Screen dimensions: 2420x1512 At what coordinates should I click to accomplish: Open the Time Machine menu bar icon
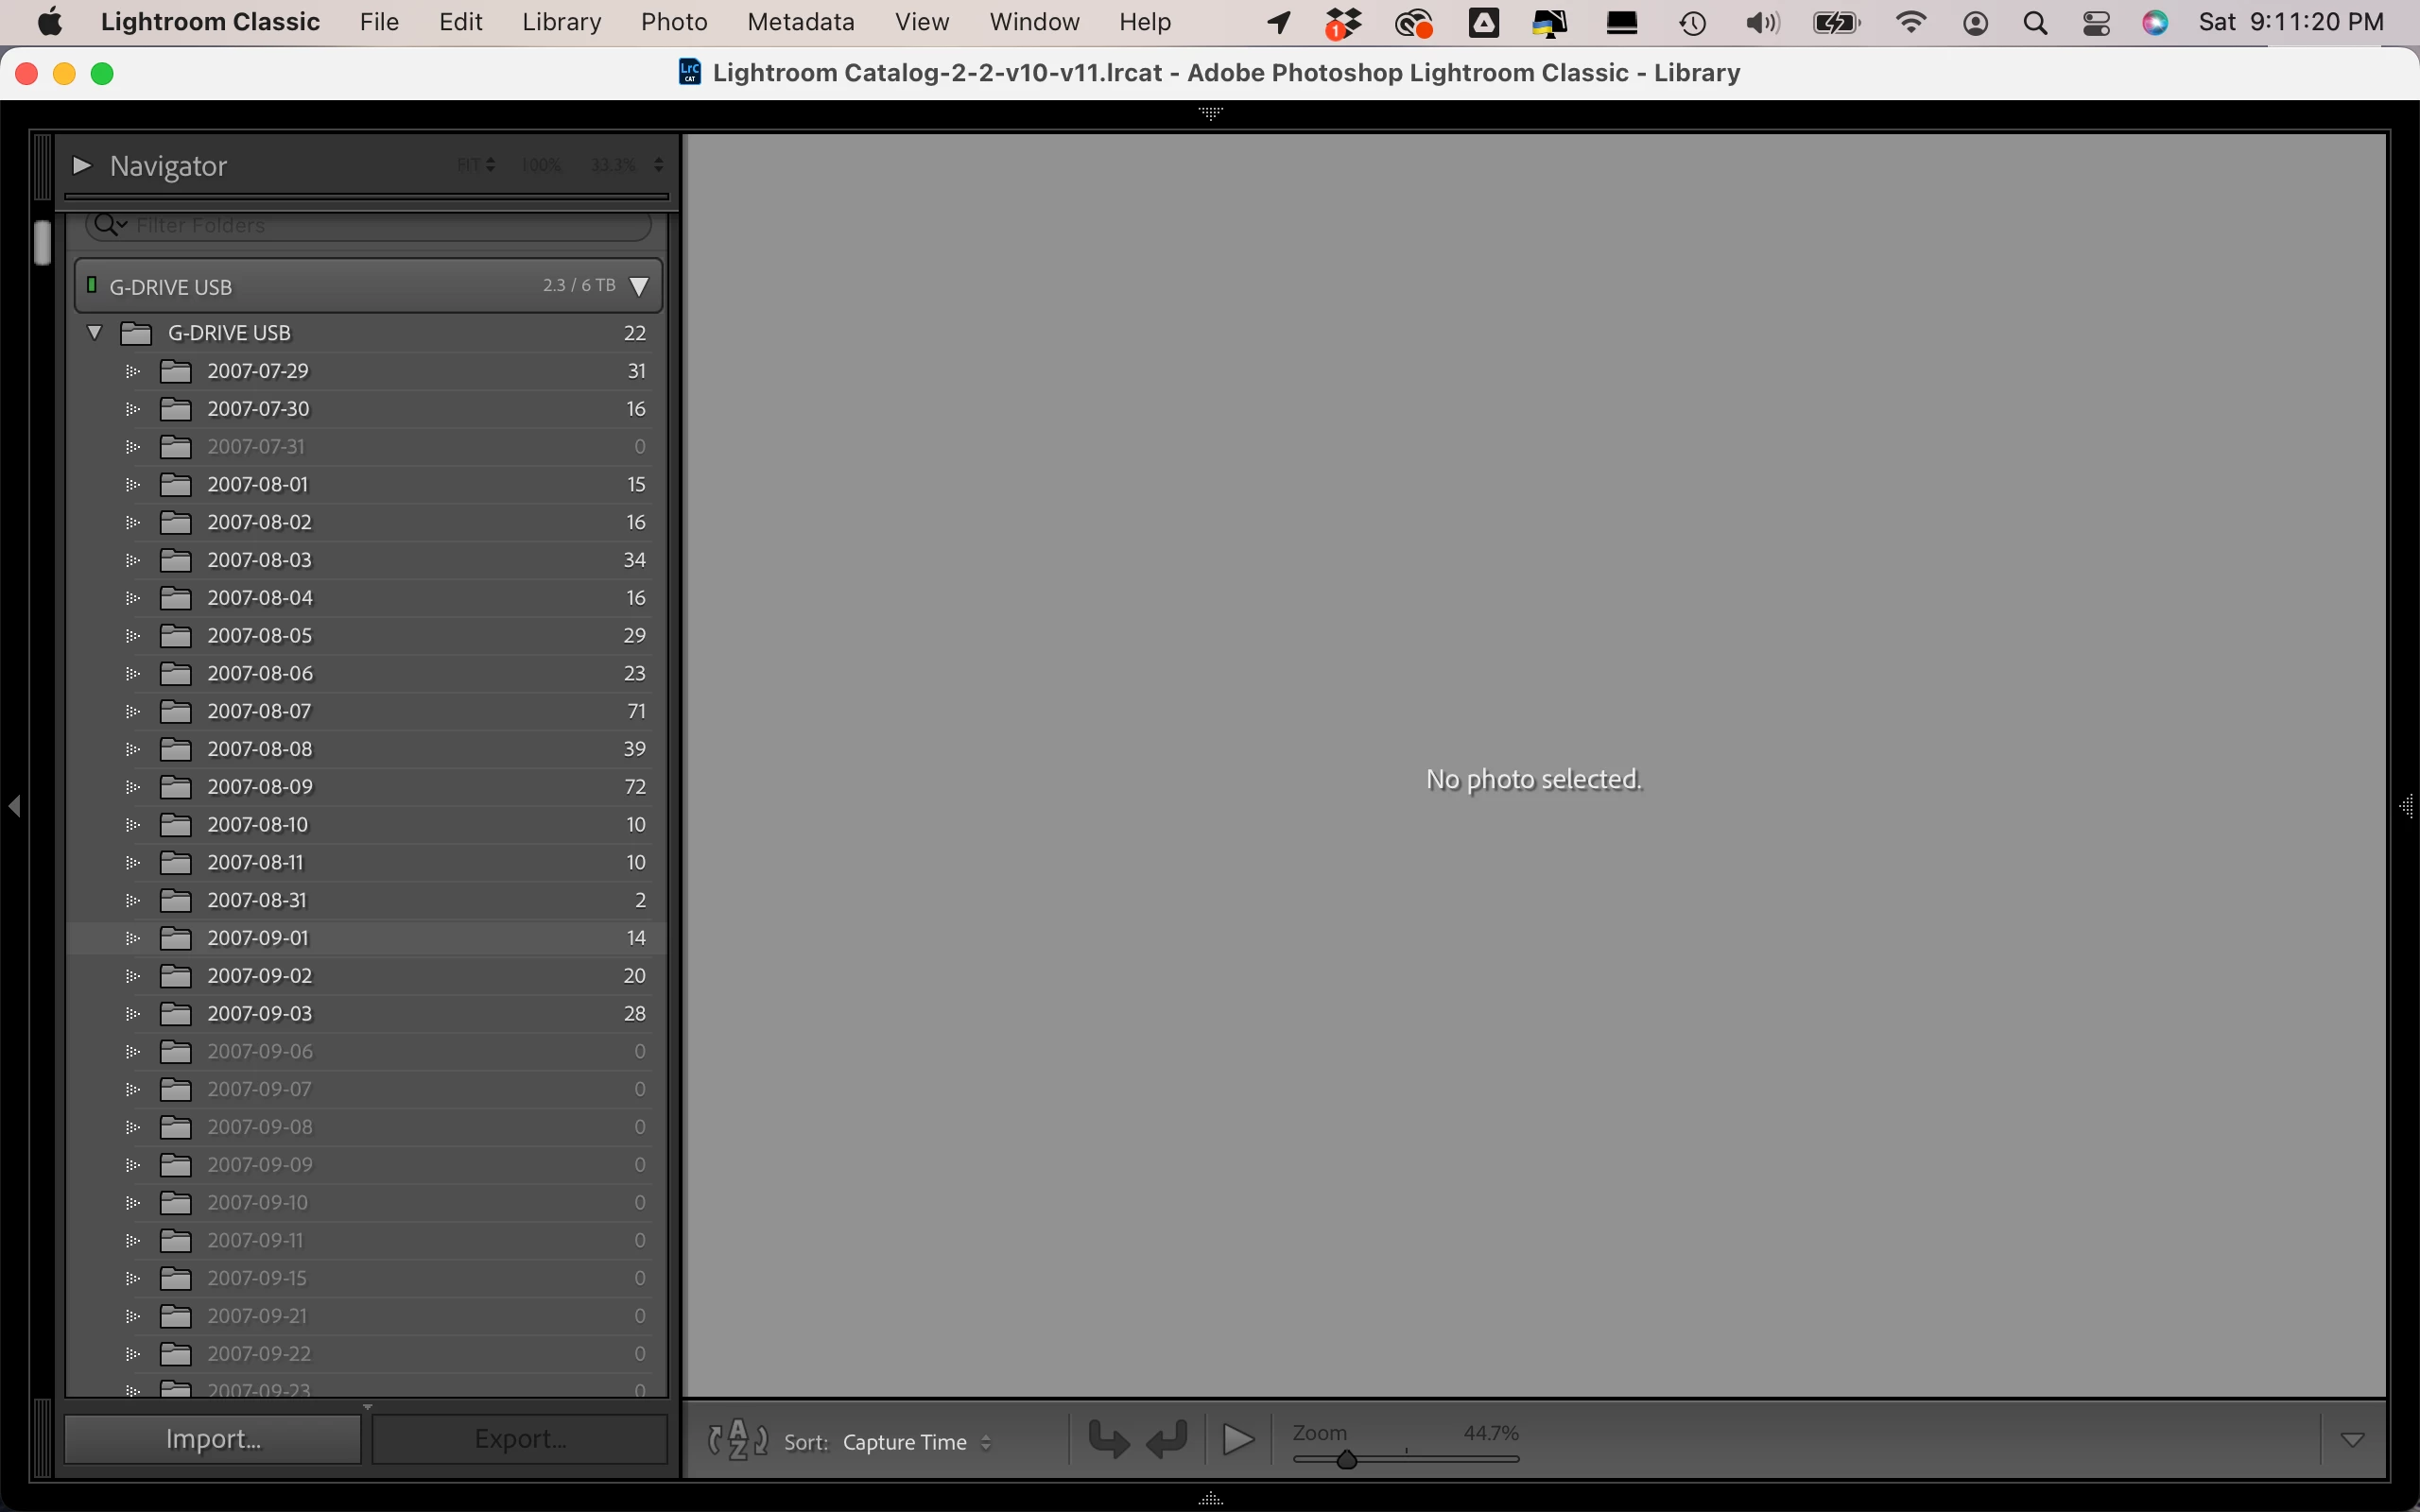1692,22
